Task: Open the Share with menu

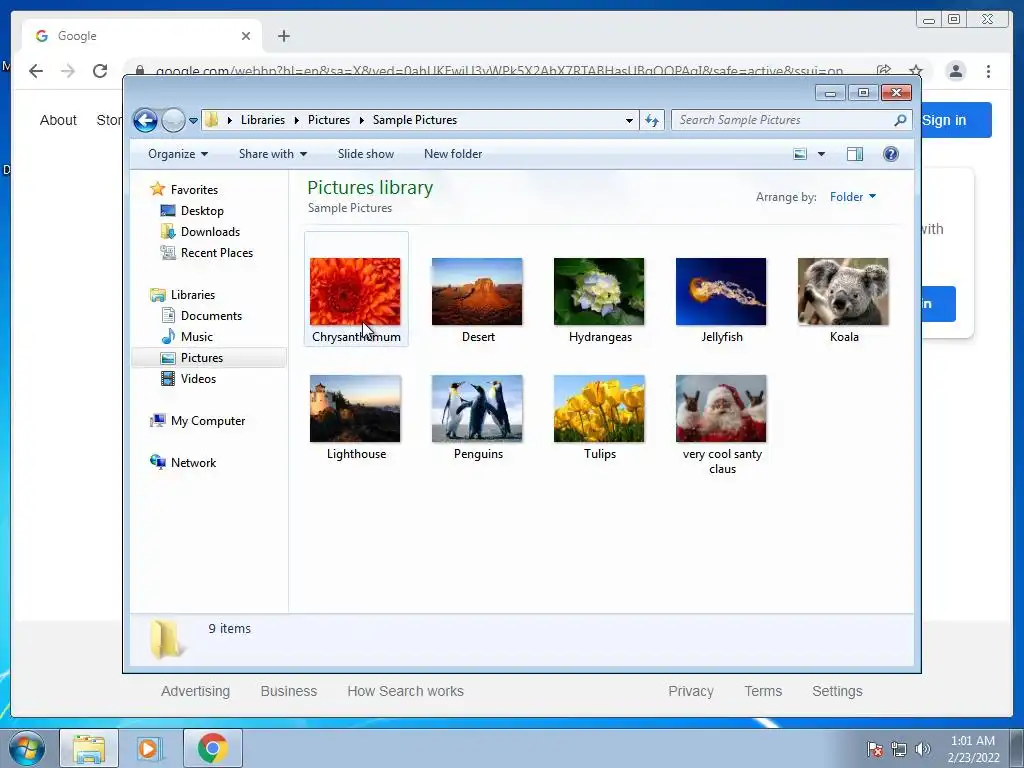Action: [x=272, y=154]
